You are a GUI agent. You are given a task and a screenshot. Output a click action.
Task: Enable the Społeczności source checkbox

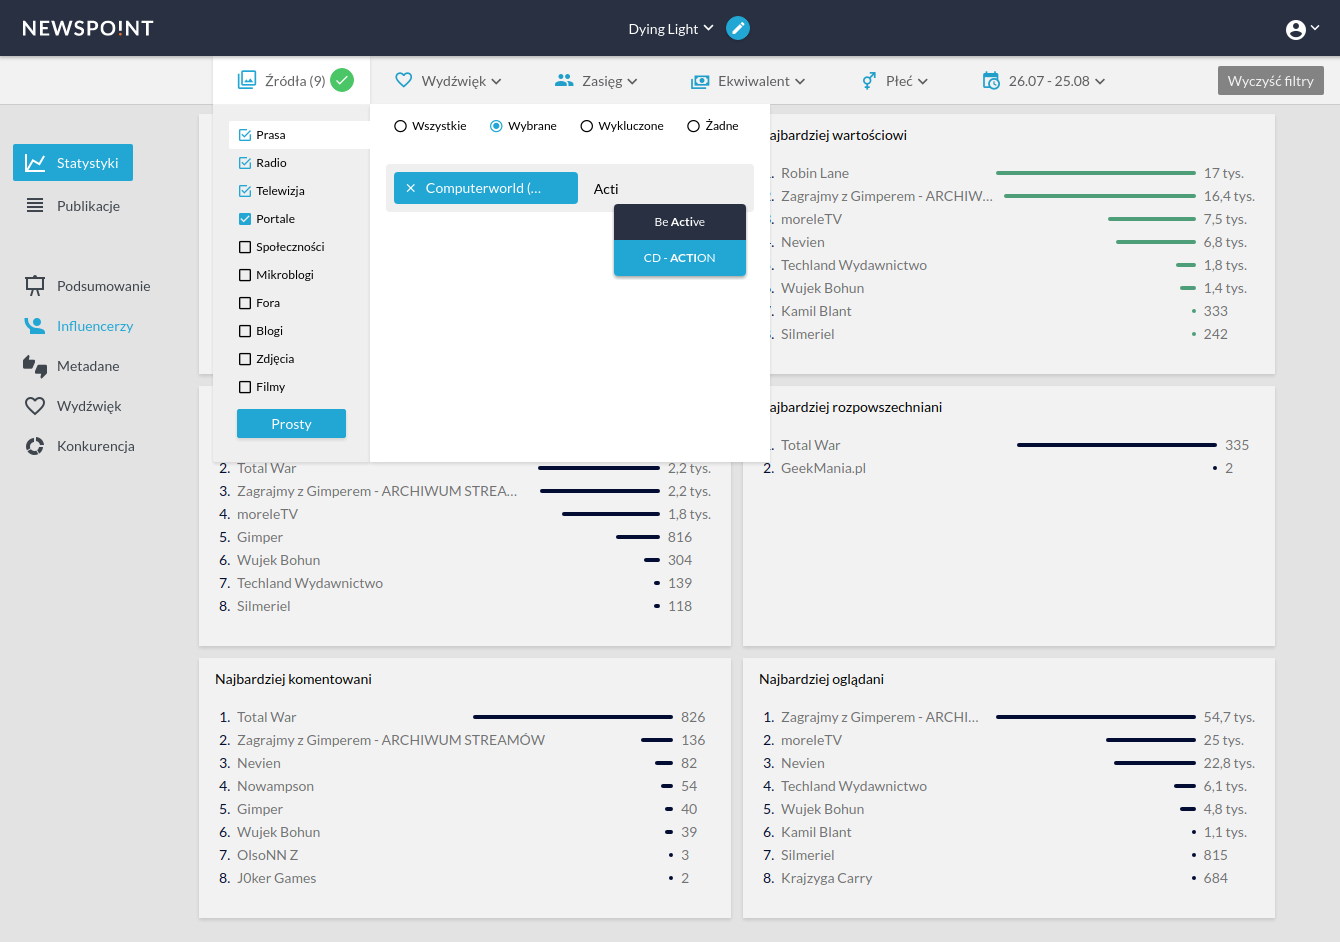245,247
